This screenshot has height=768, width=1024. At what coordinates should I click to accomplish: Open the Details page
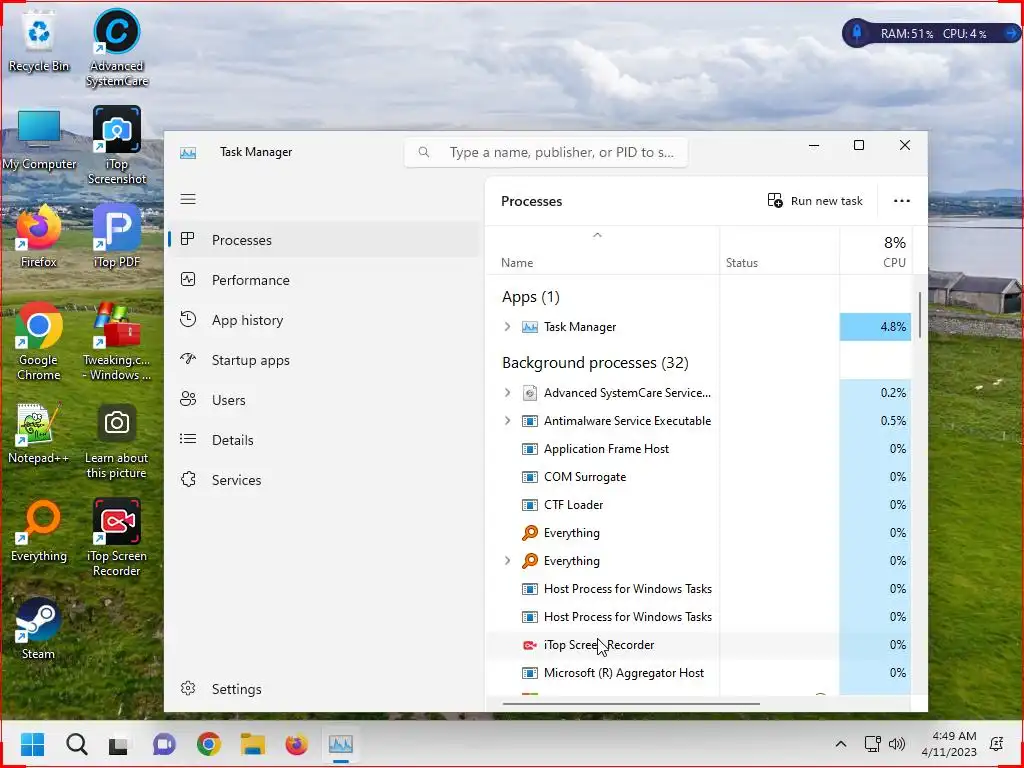pyautogui.click(x=324, y=440)
